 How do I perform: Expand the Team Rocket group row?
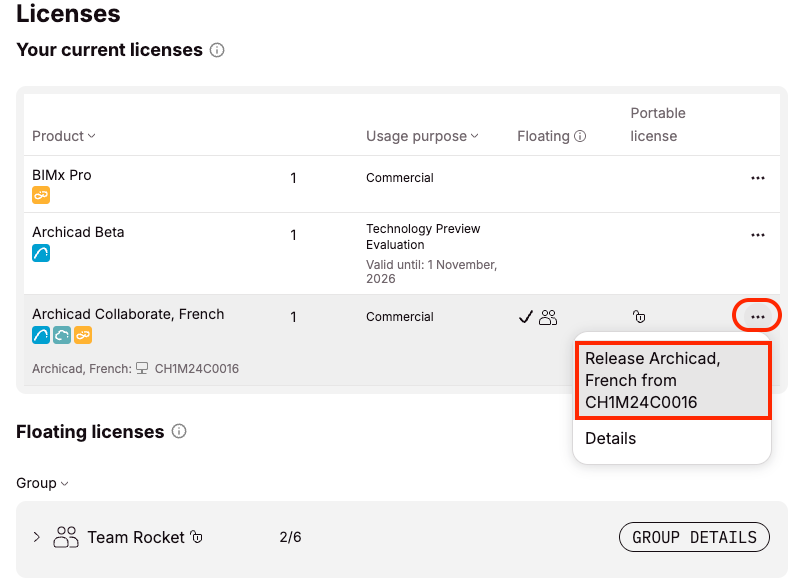pos(36,537)
